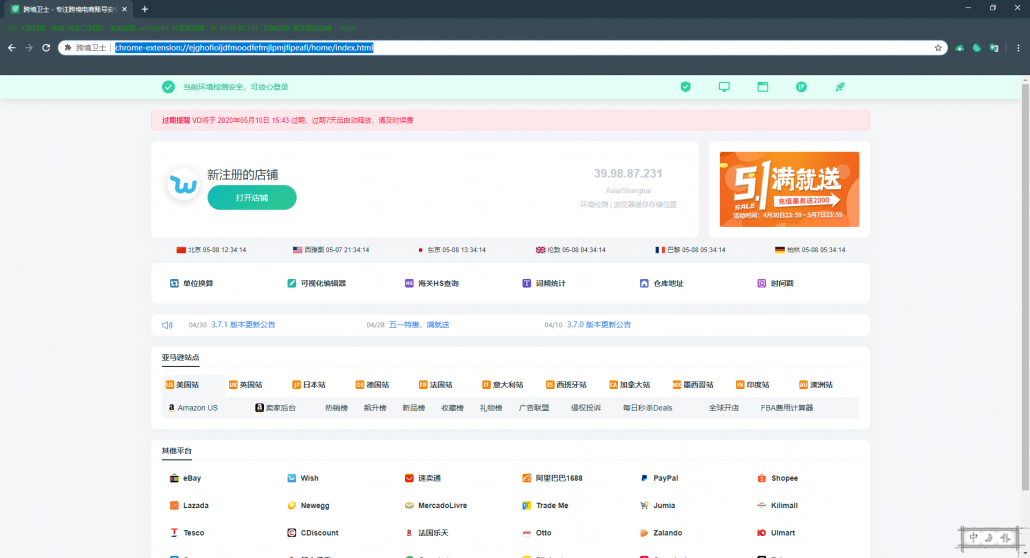Open the Jumia shortcut

point(658,505)
